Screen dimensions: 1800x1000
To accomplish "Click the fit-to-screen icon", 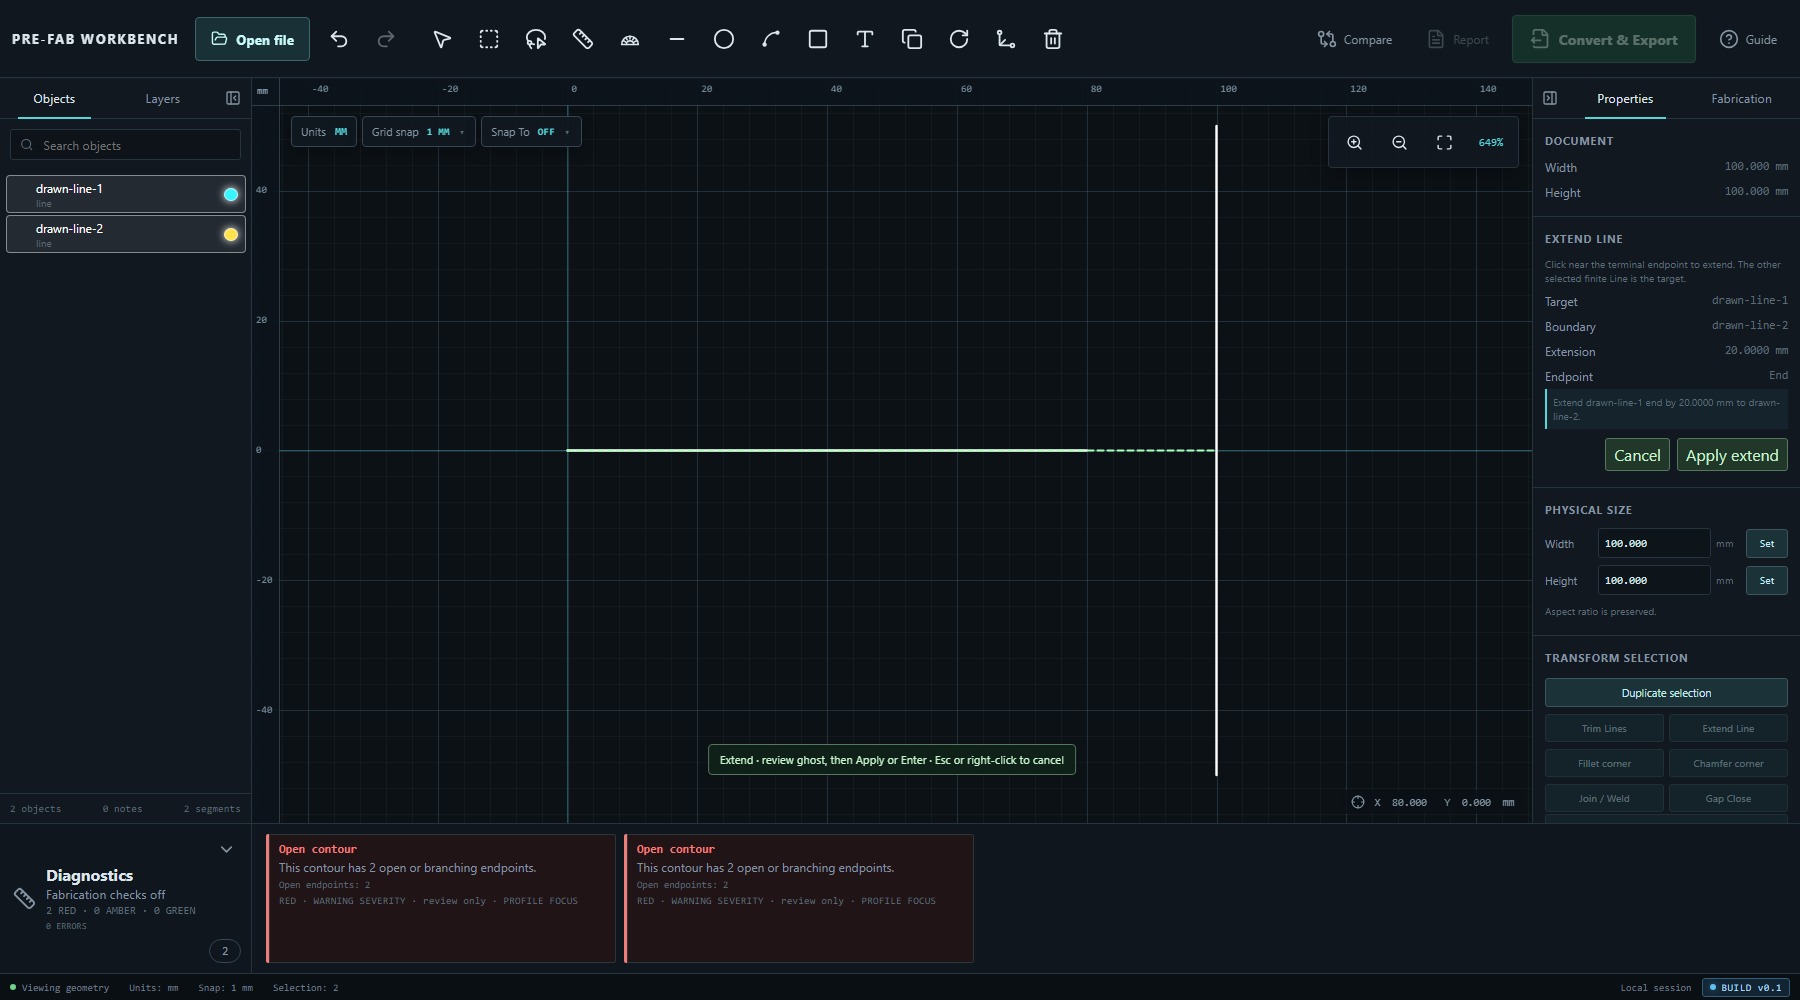I will pyautogui.click(x=1445, y=143).
